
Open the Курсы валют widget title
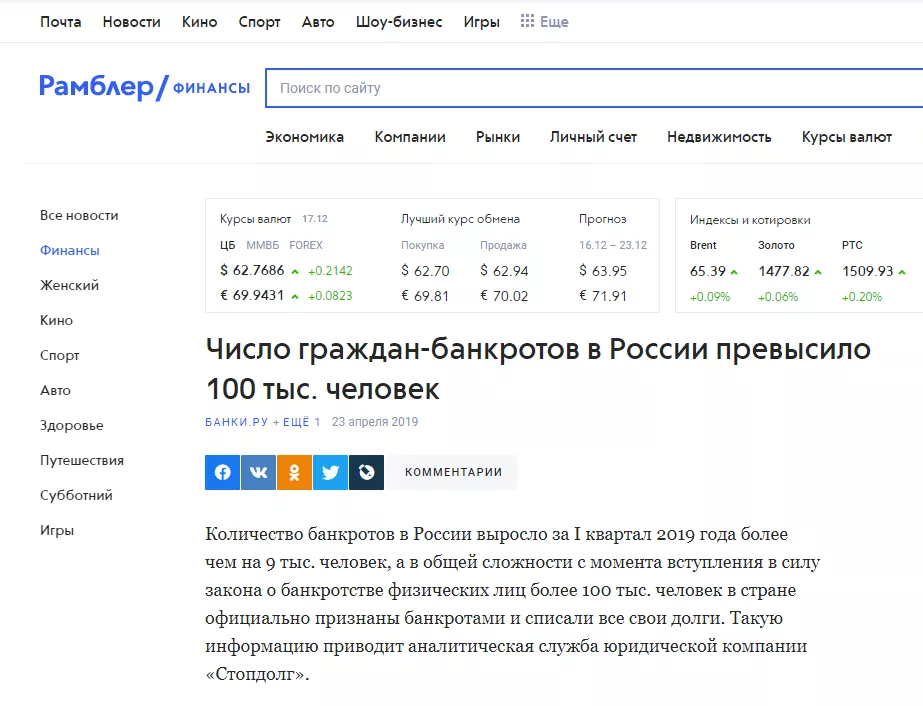(255, 219)
